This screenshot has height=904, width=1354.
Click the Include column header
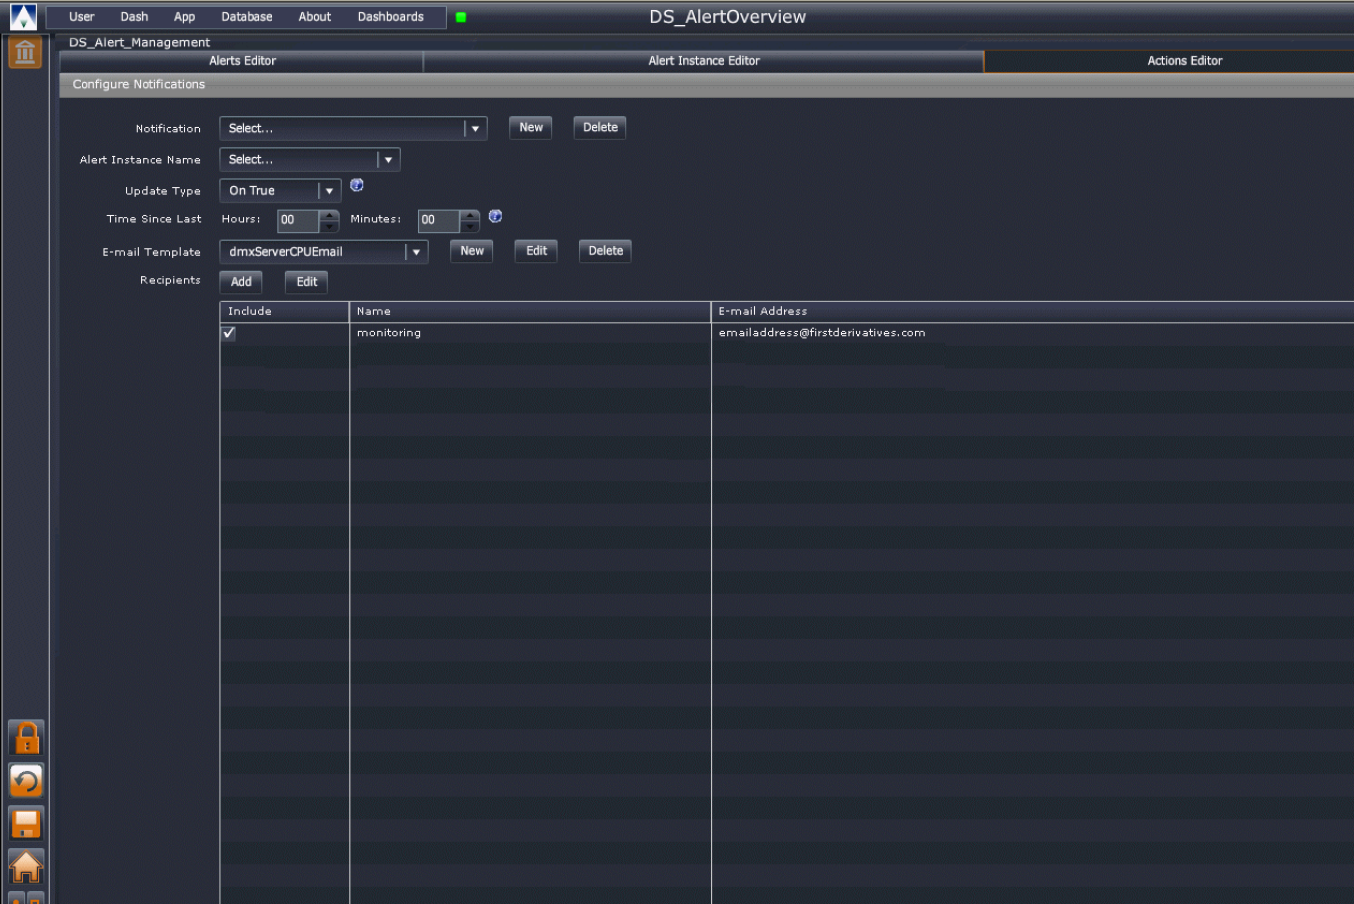coord(284,312)
